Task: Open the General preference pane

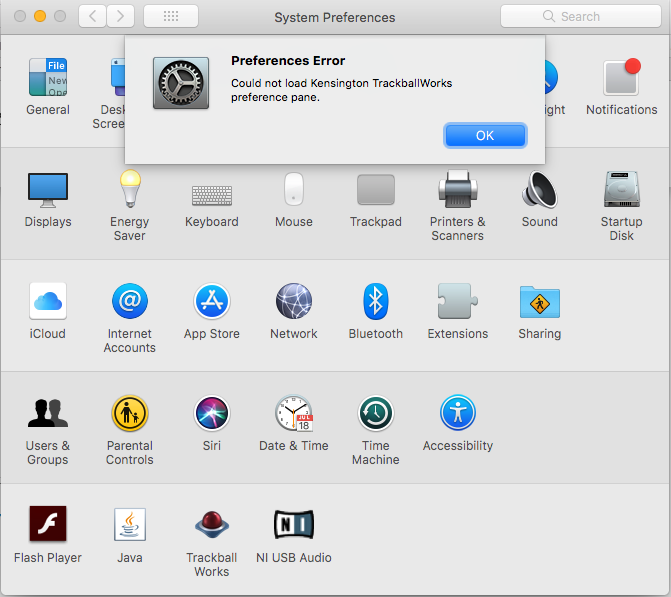Action: click(48, 87)
